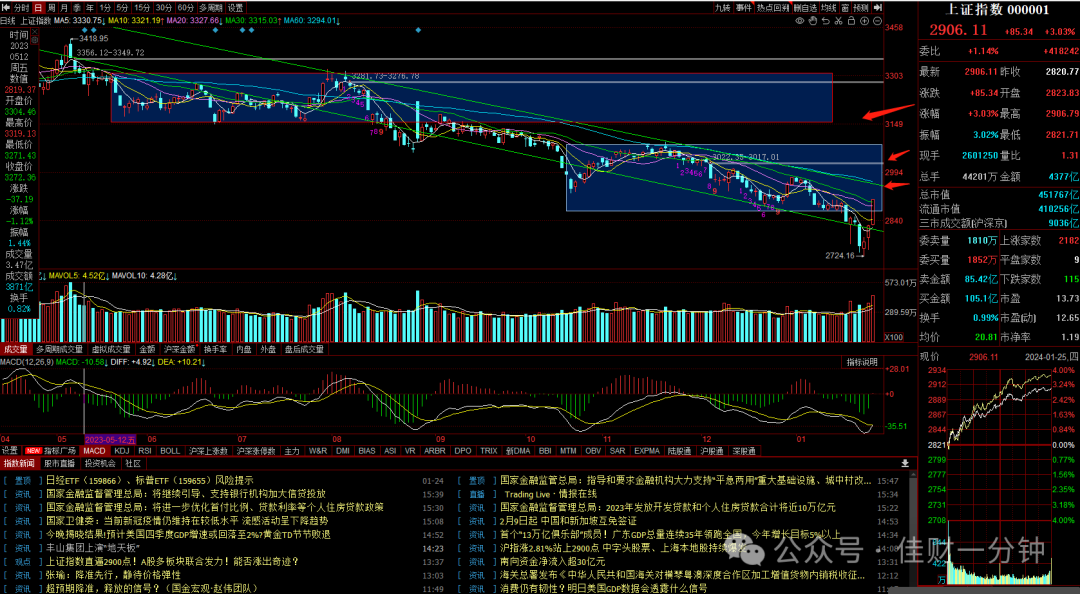The width and height of the screenshot is (1080, 594).
Task: Switch to the 股市直播 news tab
Action: pos(59,464)
